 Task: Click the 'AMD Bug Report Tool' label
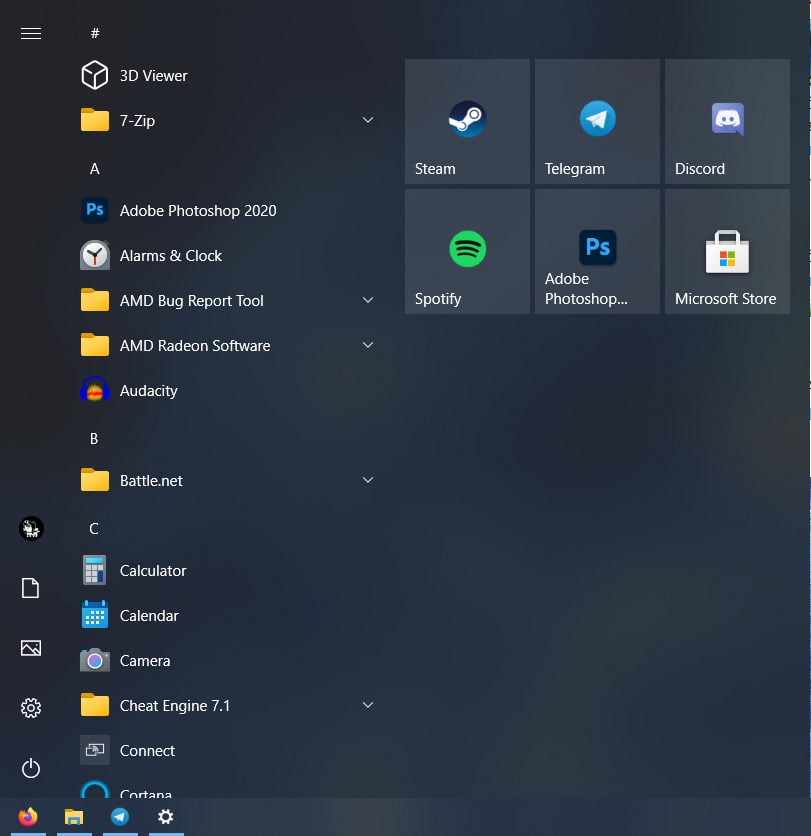[191, 301]
